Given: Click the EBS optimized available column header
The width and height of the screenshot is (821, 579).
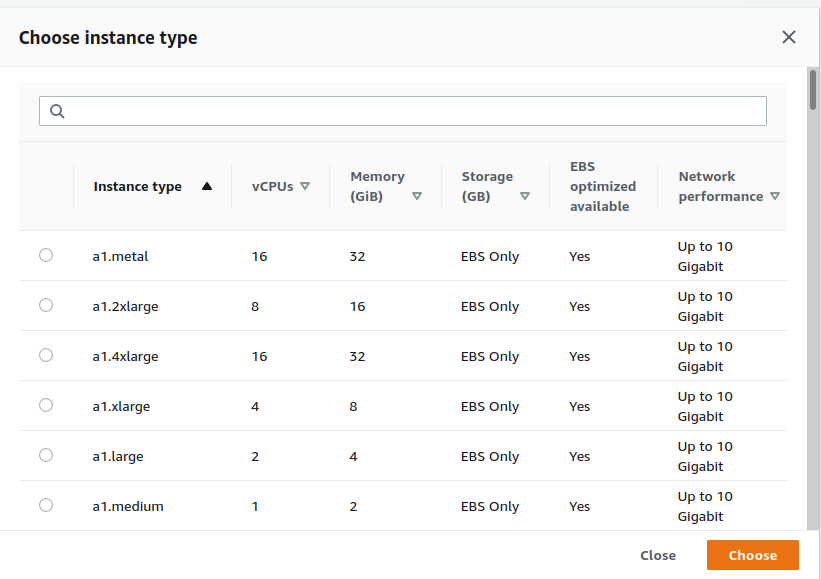Looking at the screenshot, I should click(x=602, y=186).
